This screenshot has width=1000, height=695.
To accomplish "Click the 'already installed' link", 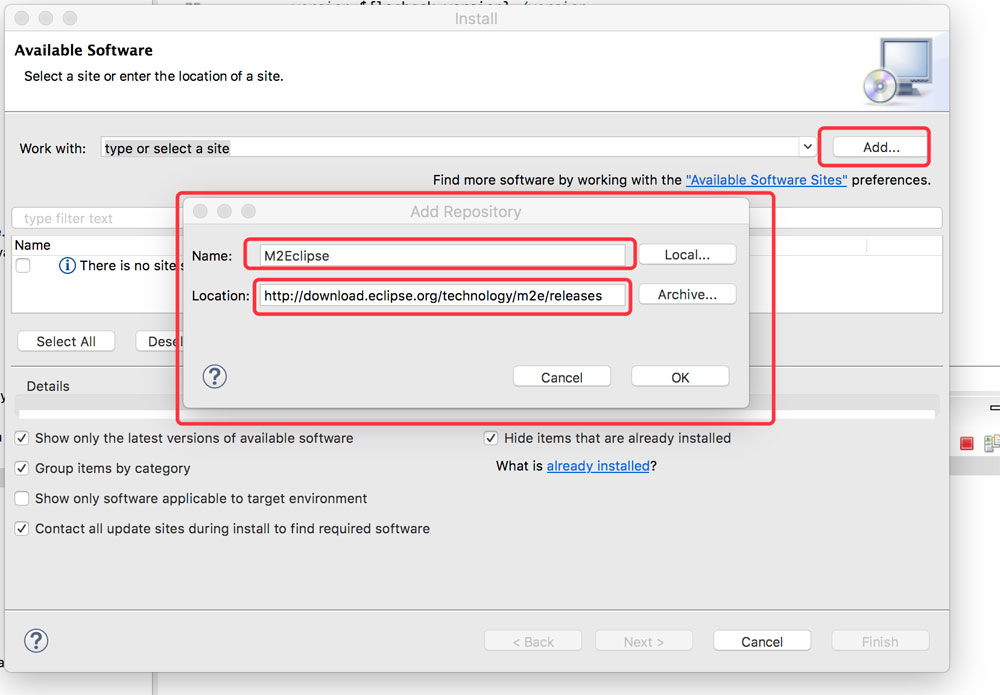I will (x=598, y=465).
